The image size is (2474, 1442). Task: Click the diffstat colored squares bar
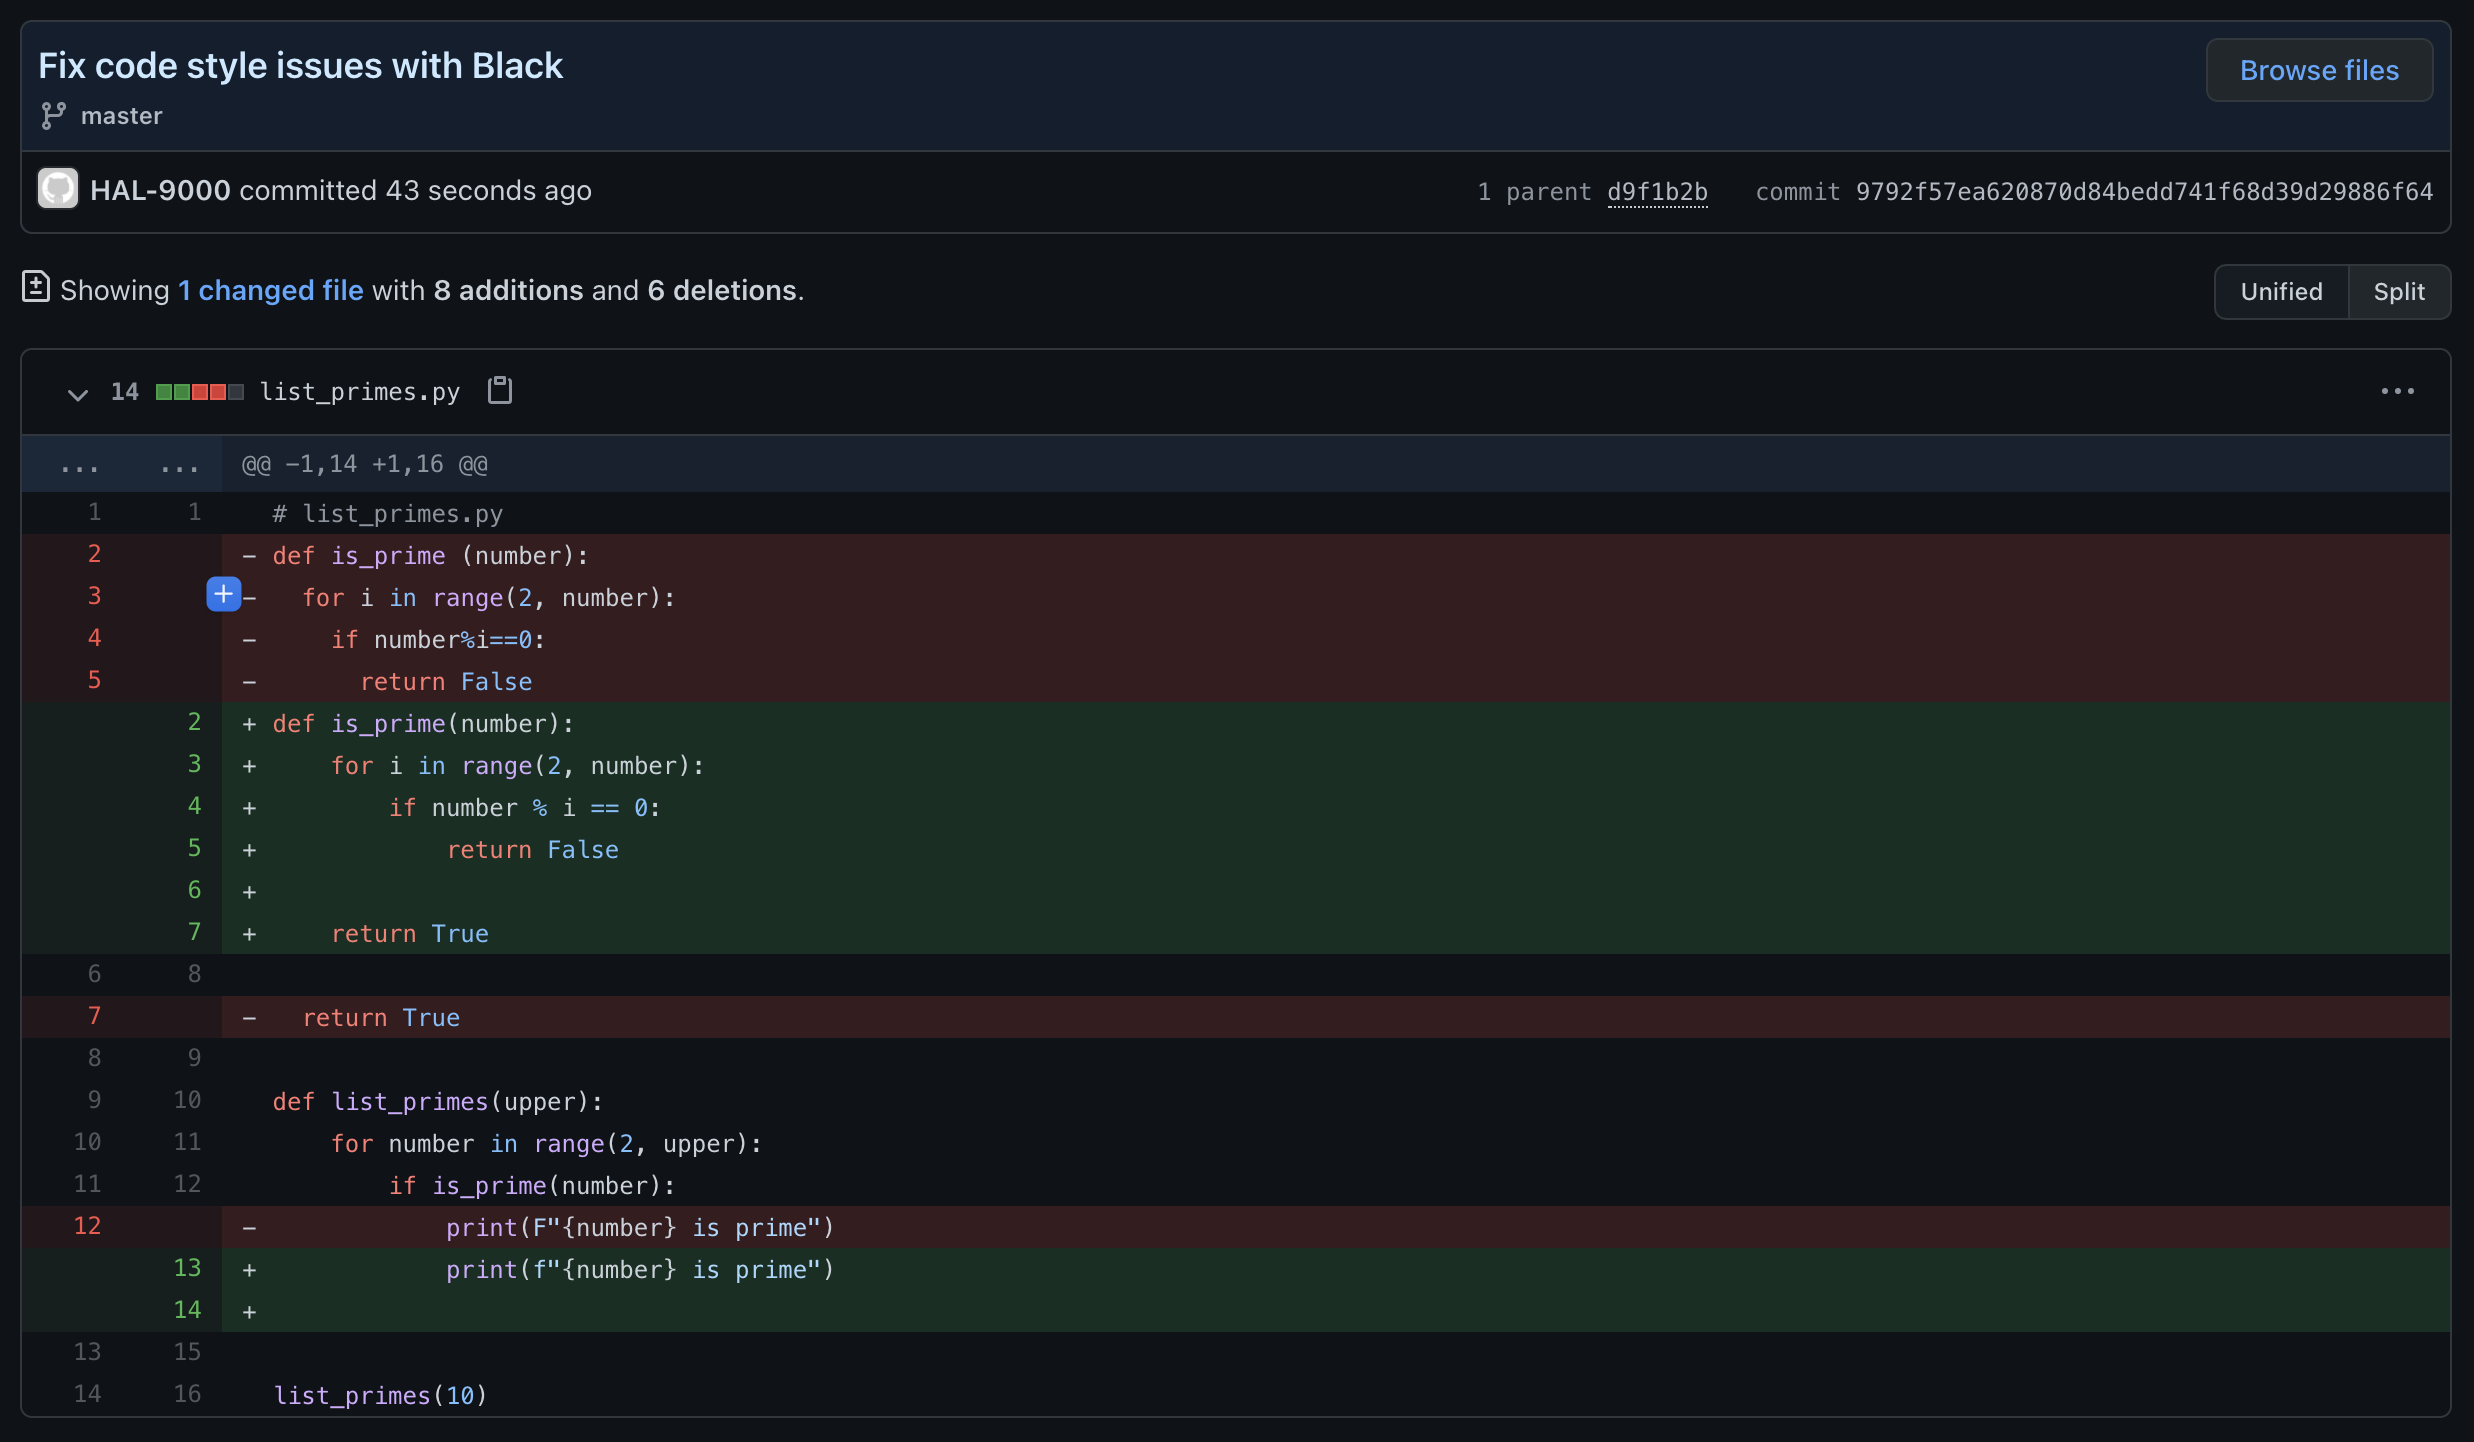pos(199,392)
